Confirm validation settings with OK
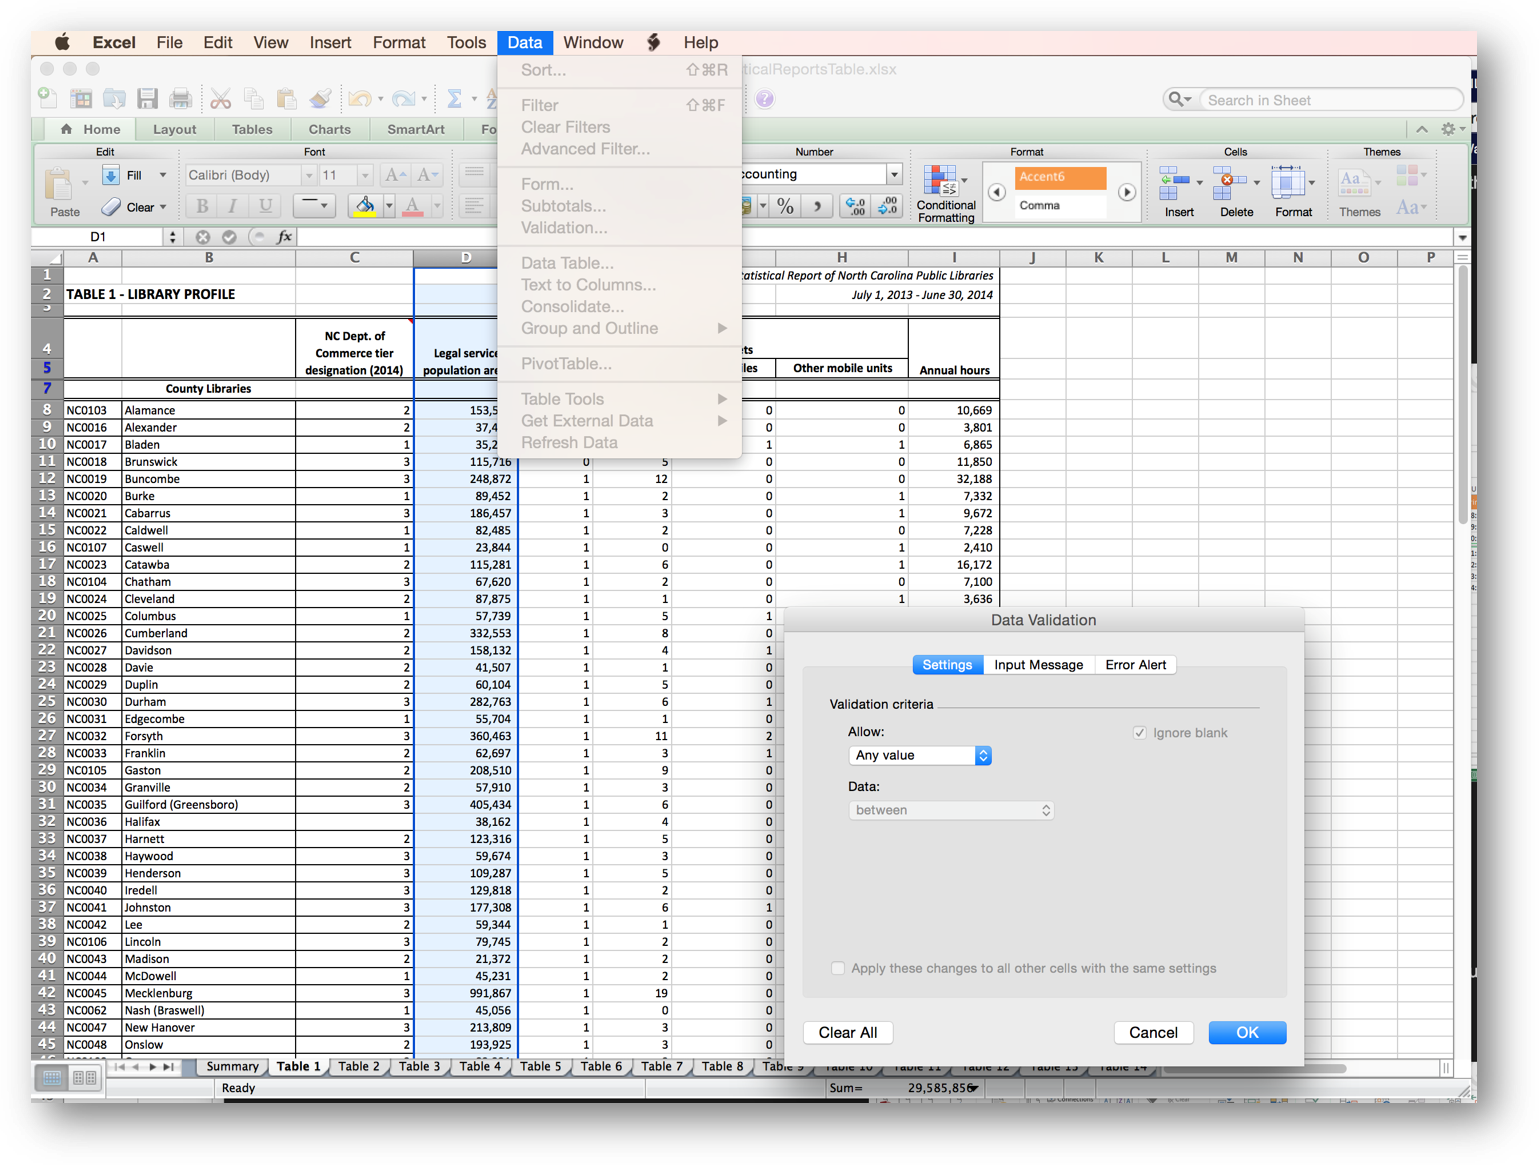The width and height of the screenshot is (1539, 1165). click(1246, 1032)
